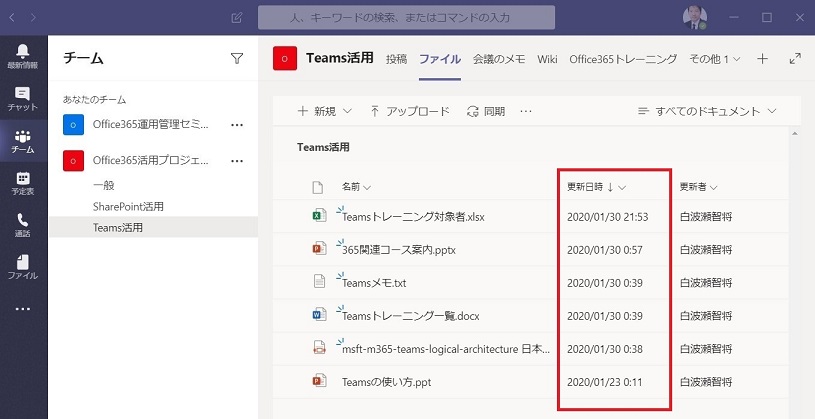This screenshot has width=815, height=419.
Task: Open the 更新者 column header dropdown
Action: pyautogui.click(x=698, y=187)
